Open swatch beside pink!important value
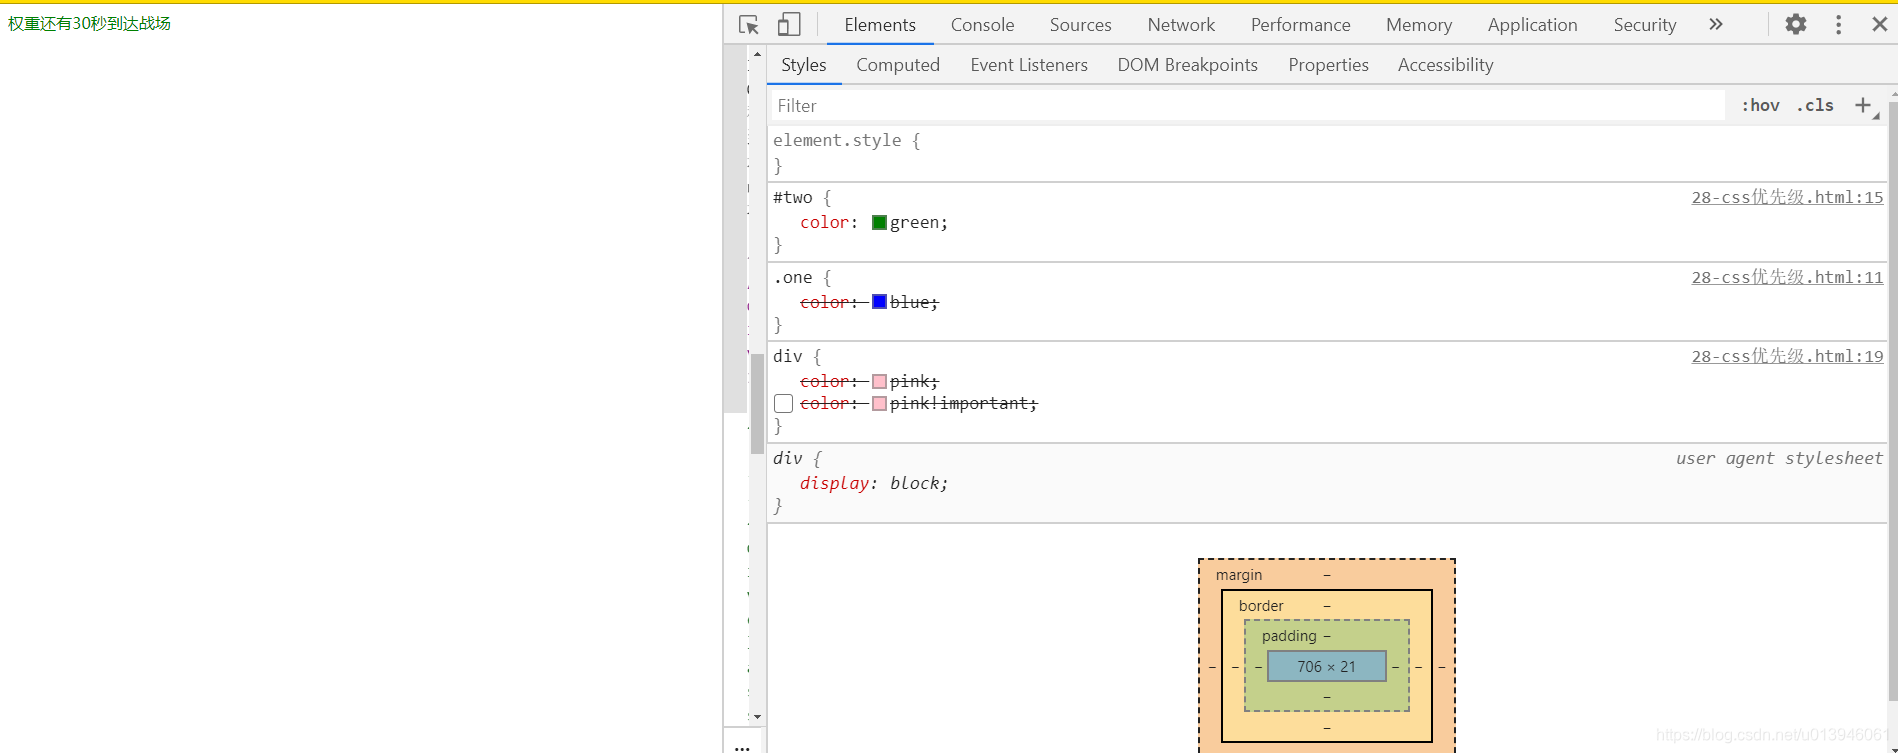Viewport: 1898px width, 753px height. [879, 404]
